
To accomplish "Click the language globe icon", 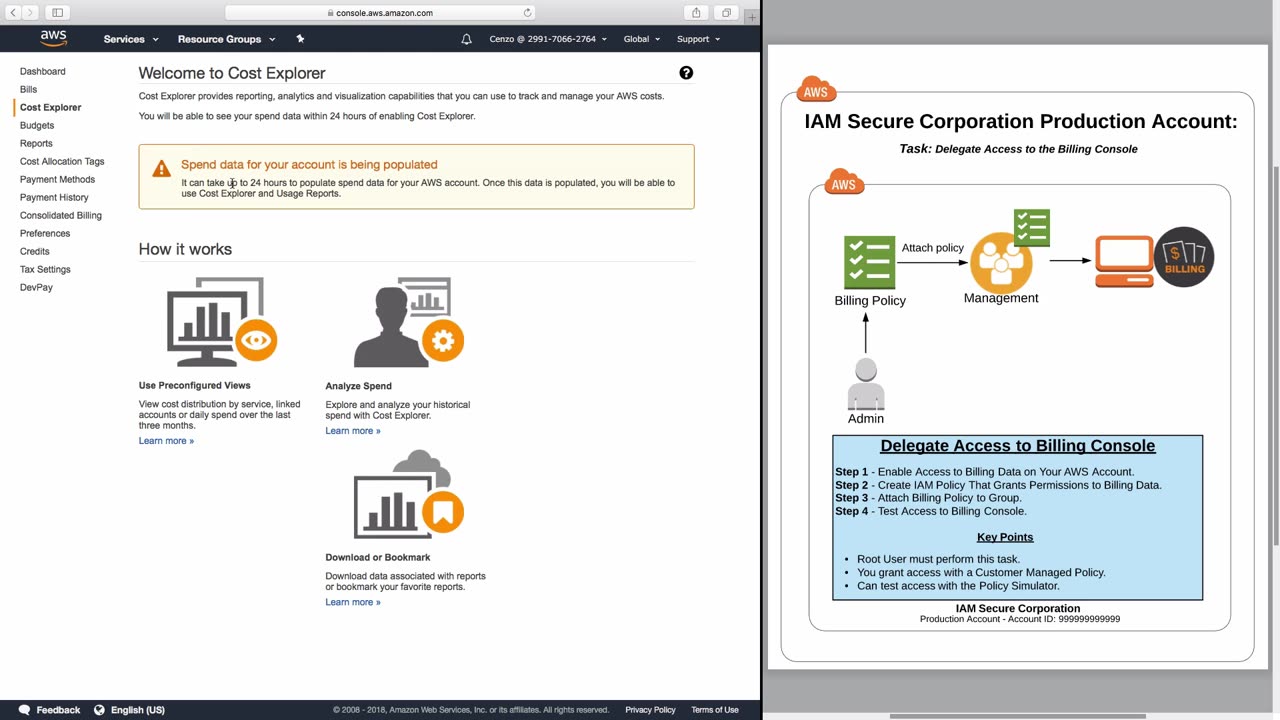I will click(x=99, y=710).
